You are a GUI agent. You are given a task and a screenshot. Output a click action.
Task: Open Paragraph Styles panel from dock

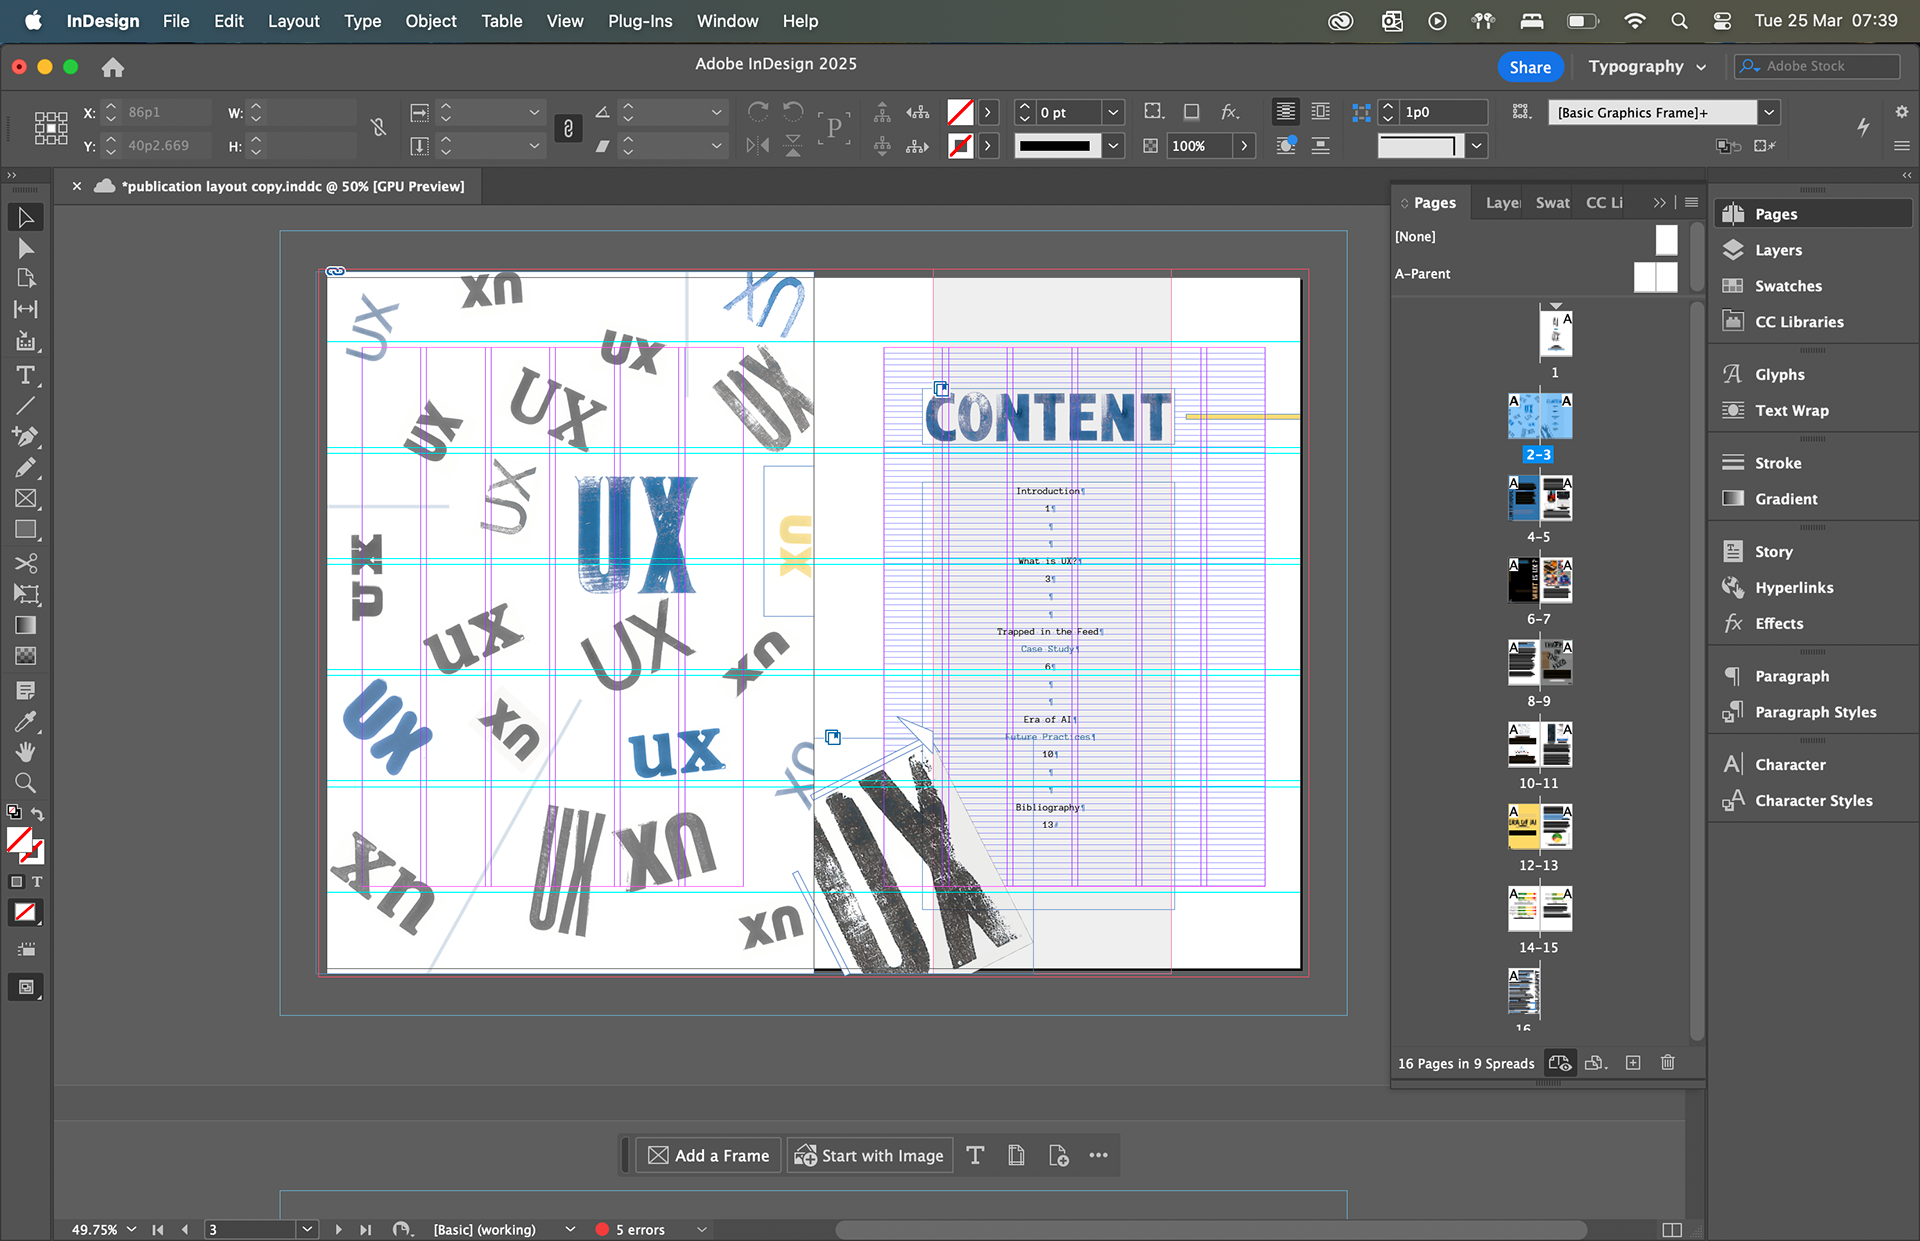tap(1814, 712)
